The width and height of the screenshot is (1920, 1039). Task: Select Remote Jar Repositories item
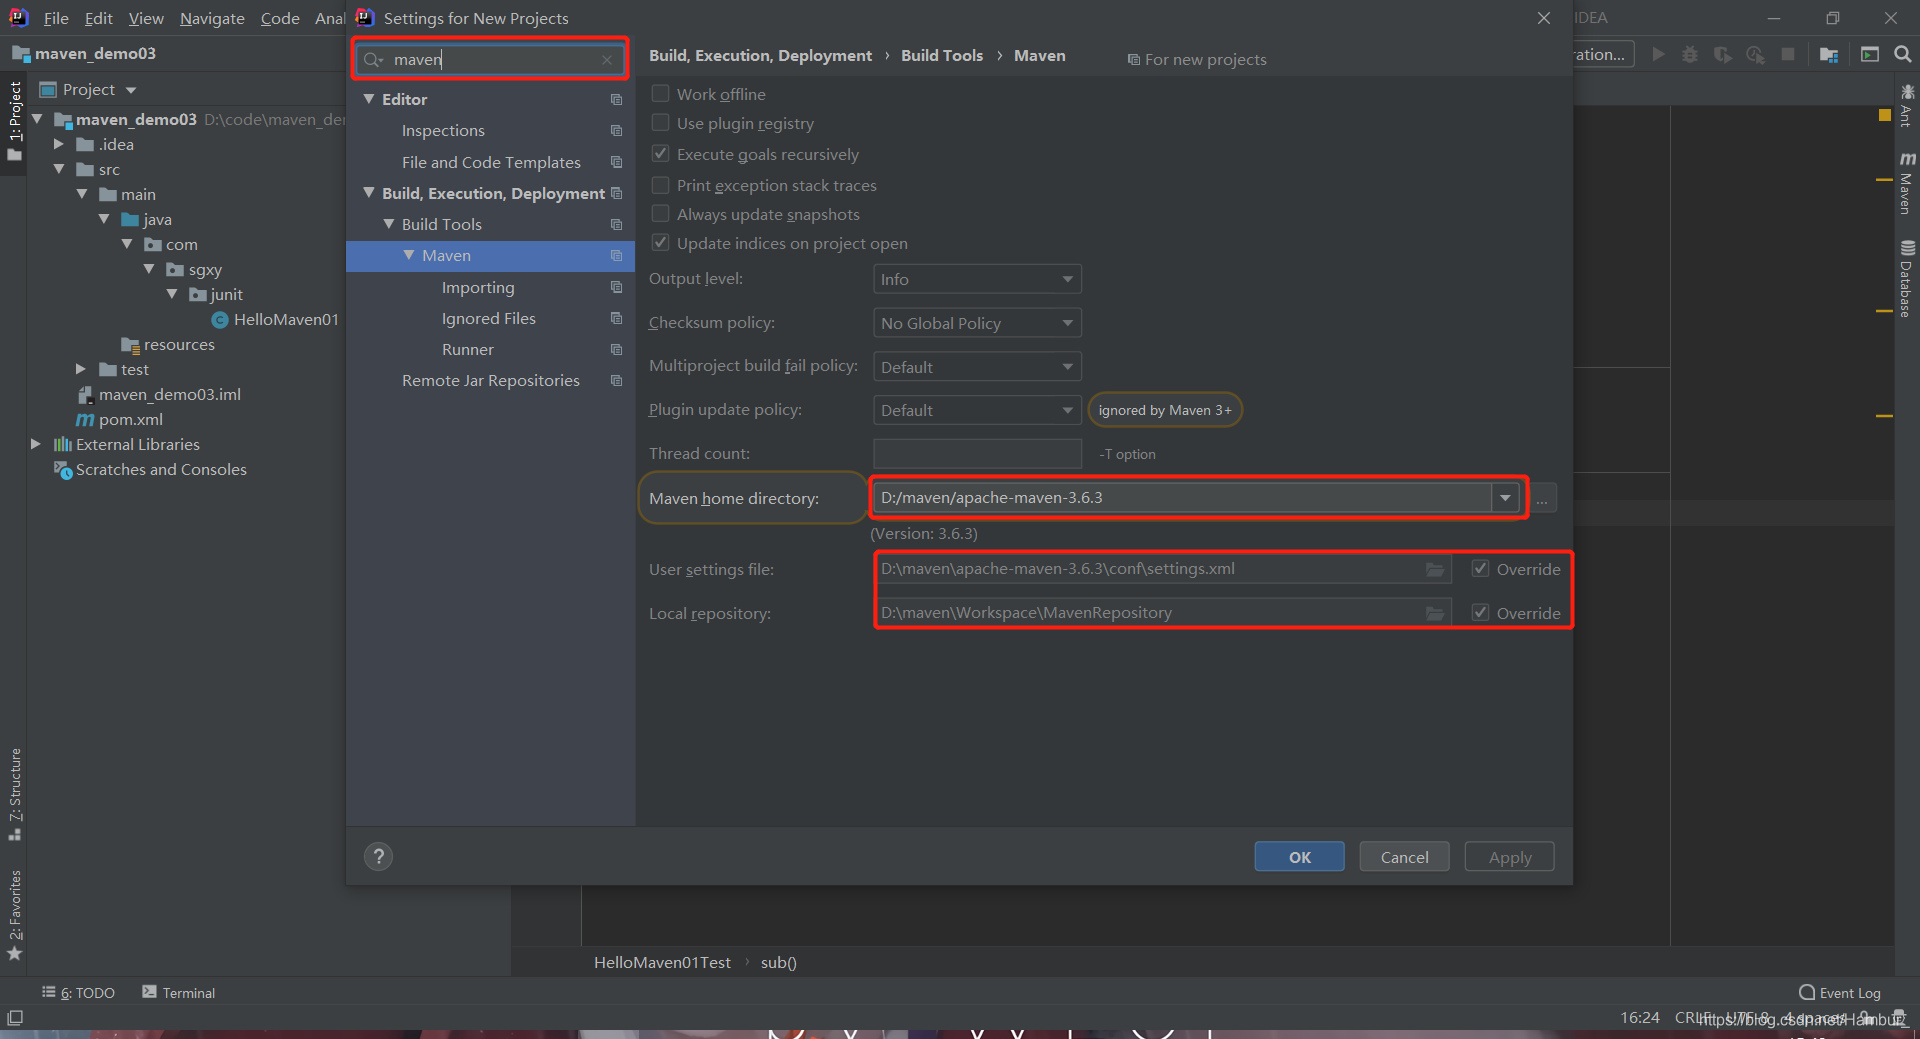point(490,380)
